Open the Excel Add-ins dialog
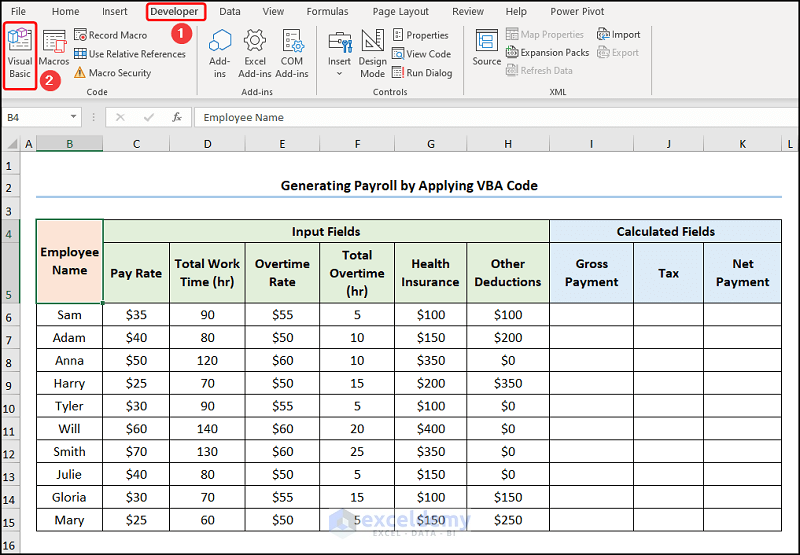This screenshot has height=555, width=800. (255, 53)
